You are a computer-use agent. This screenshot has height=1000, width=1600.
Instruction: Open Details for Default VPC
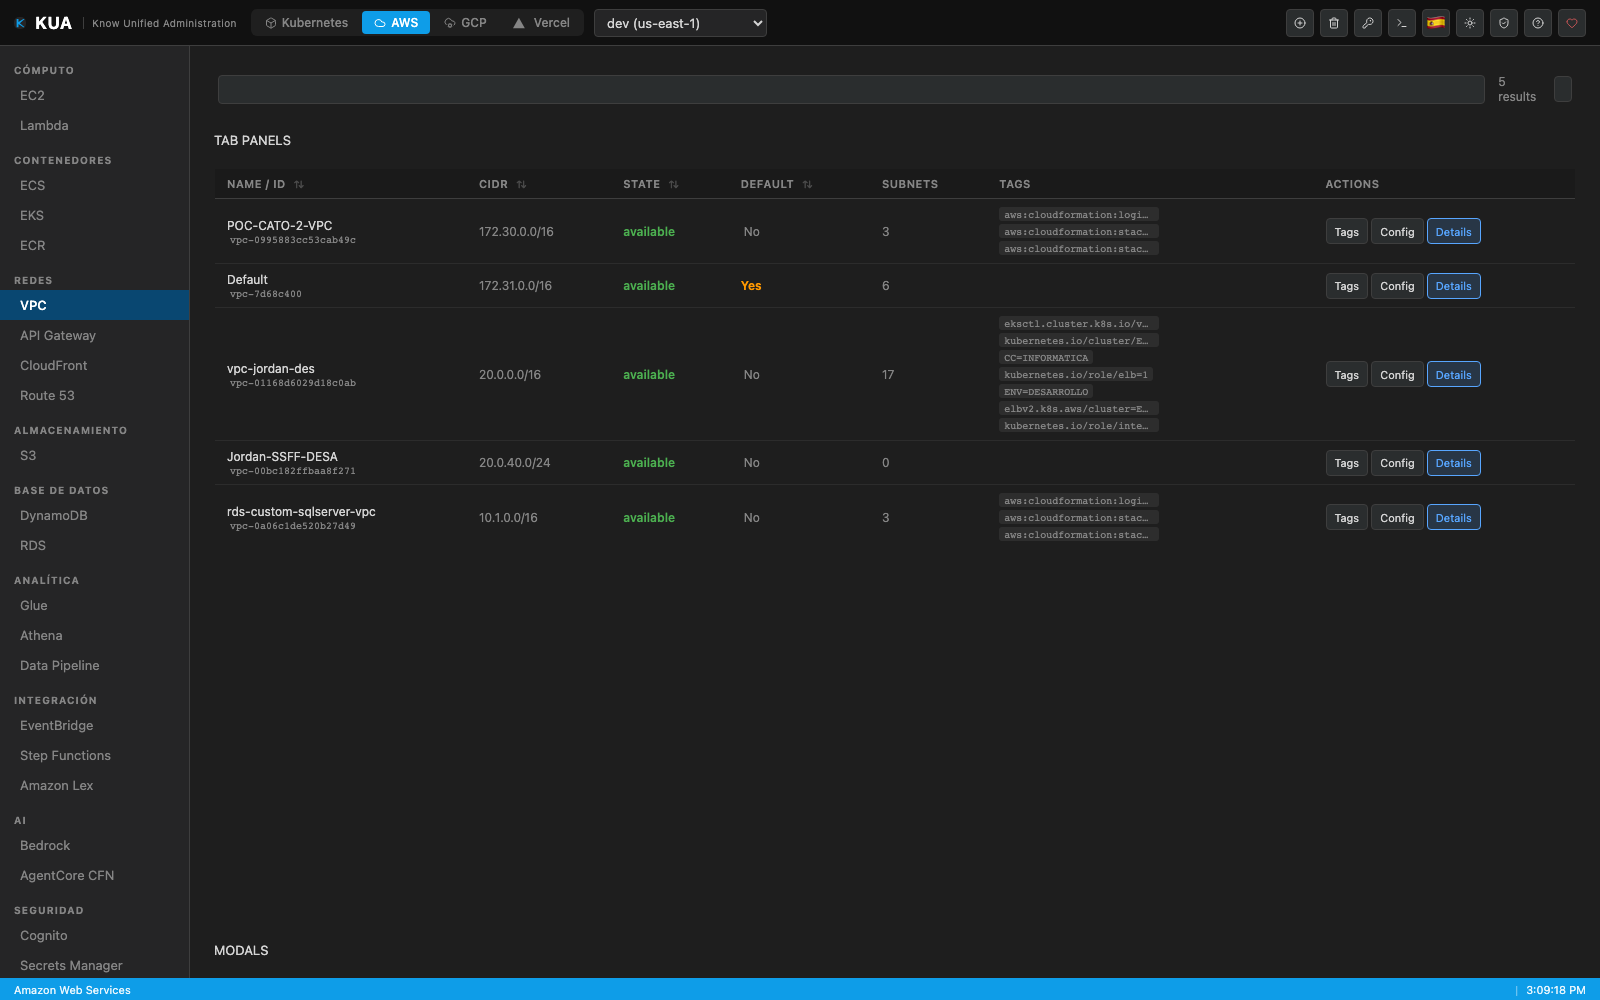pos(1453,286)
